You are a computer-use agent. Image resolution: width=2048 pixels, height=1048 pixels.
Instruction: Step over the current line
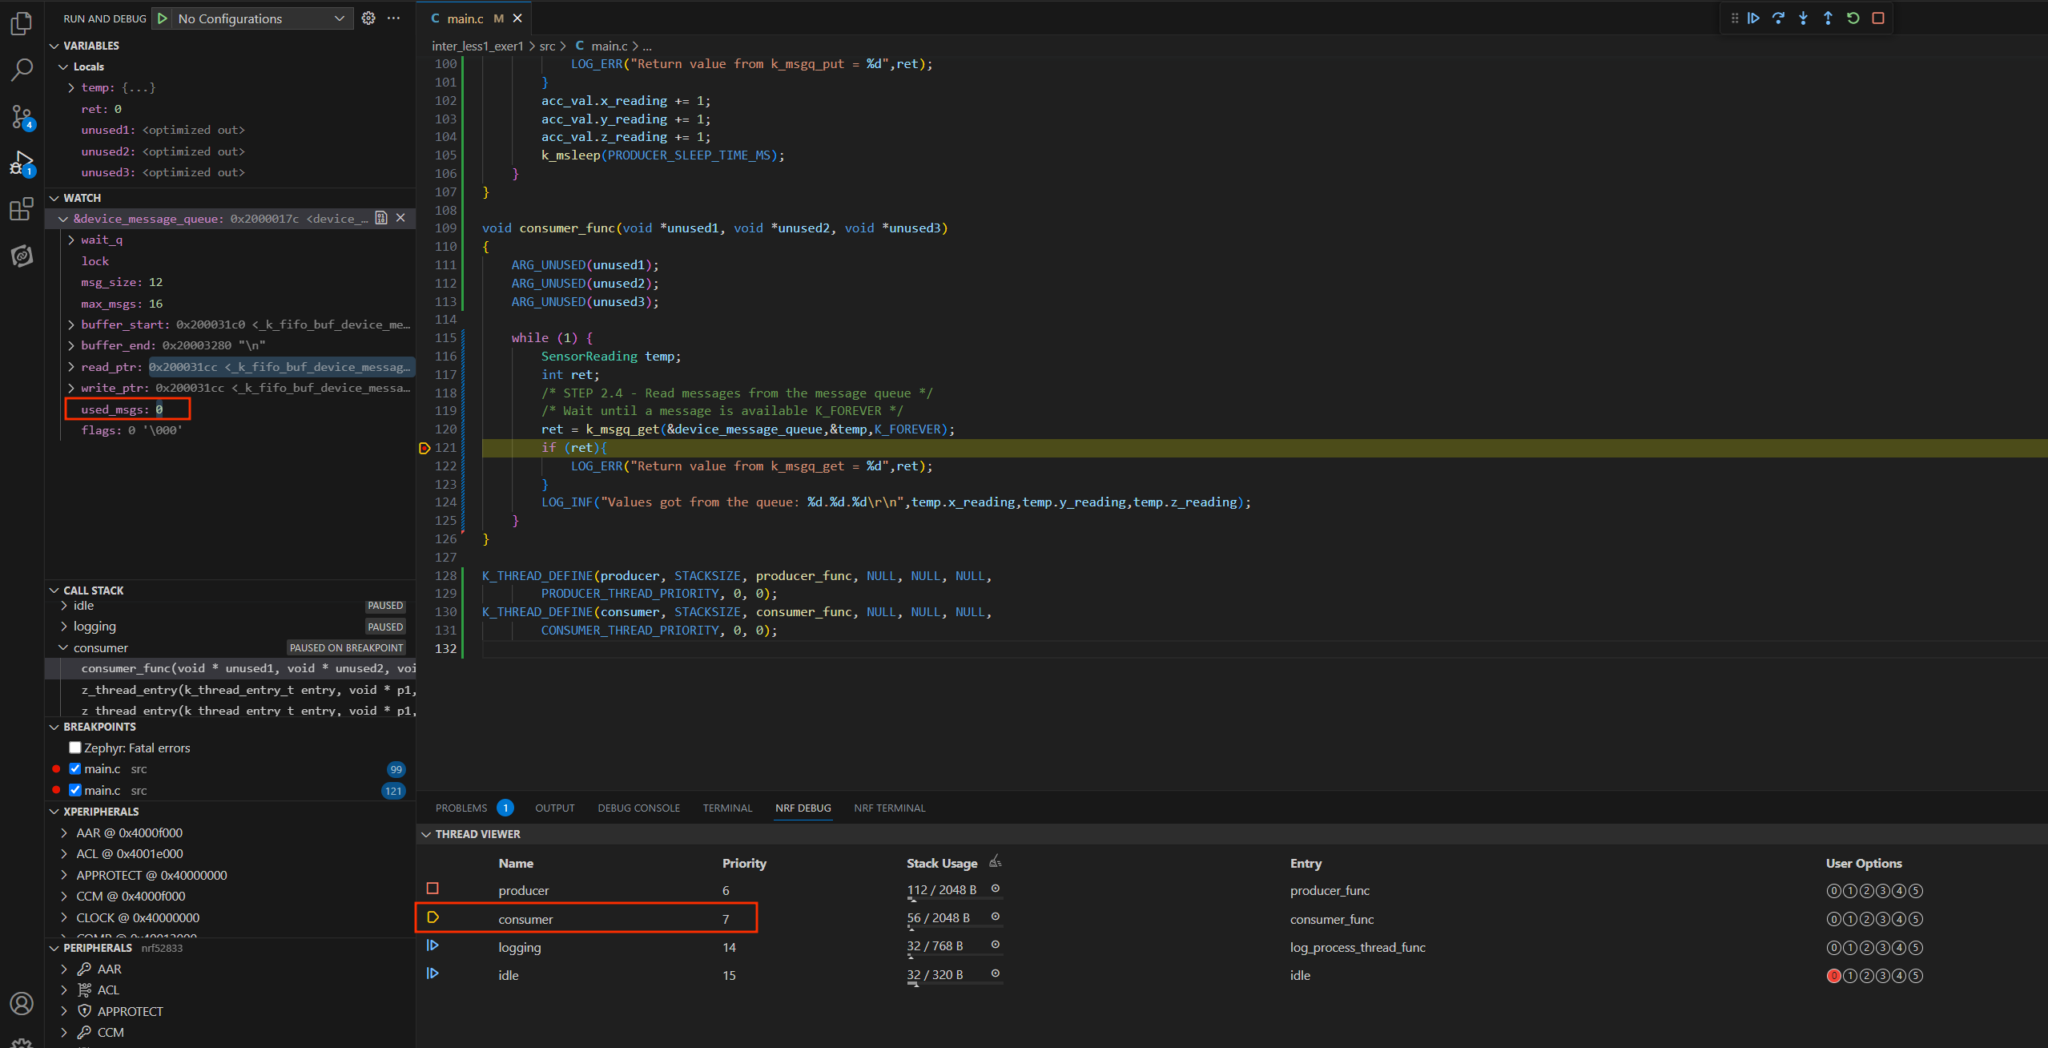coord(1778,18)
